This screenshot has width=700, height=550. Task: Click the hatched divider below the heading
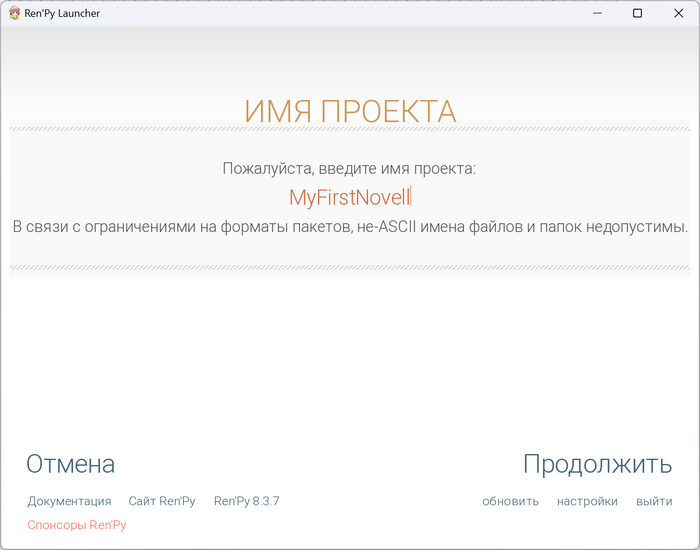350,129
